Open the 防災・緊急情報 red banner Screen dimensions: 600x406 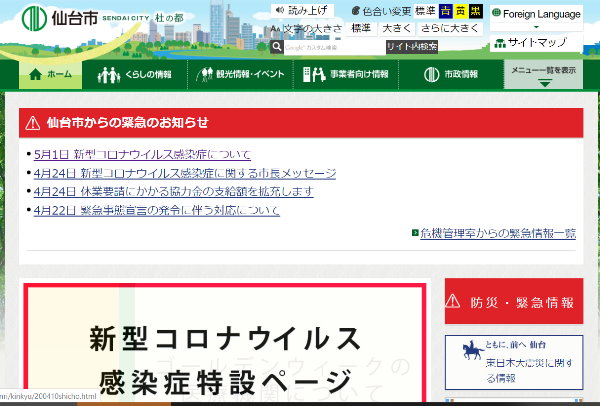point(513,301)
